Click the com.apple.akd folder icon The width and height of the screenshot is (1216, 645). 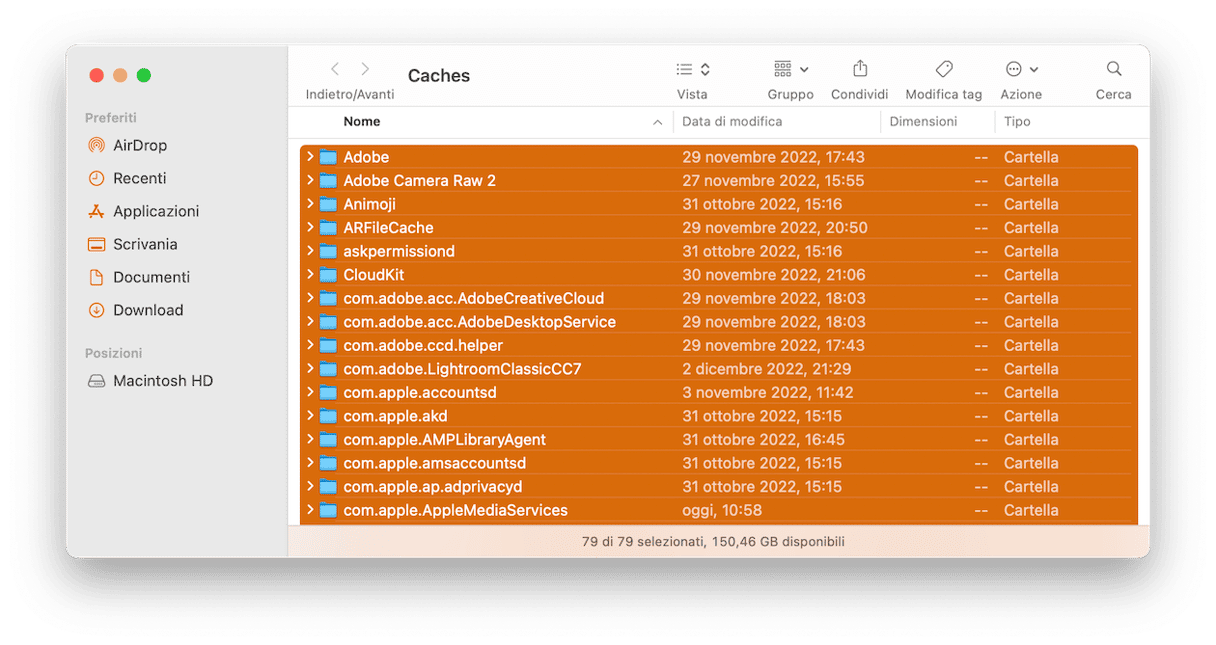(328, 416)
